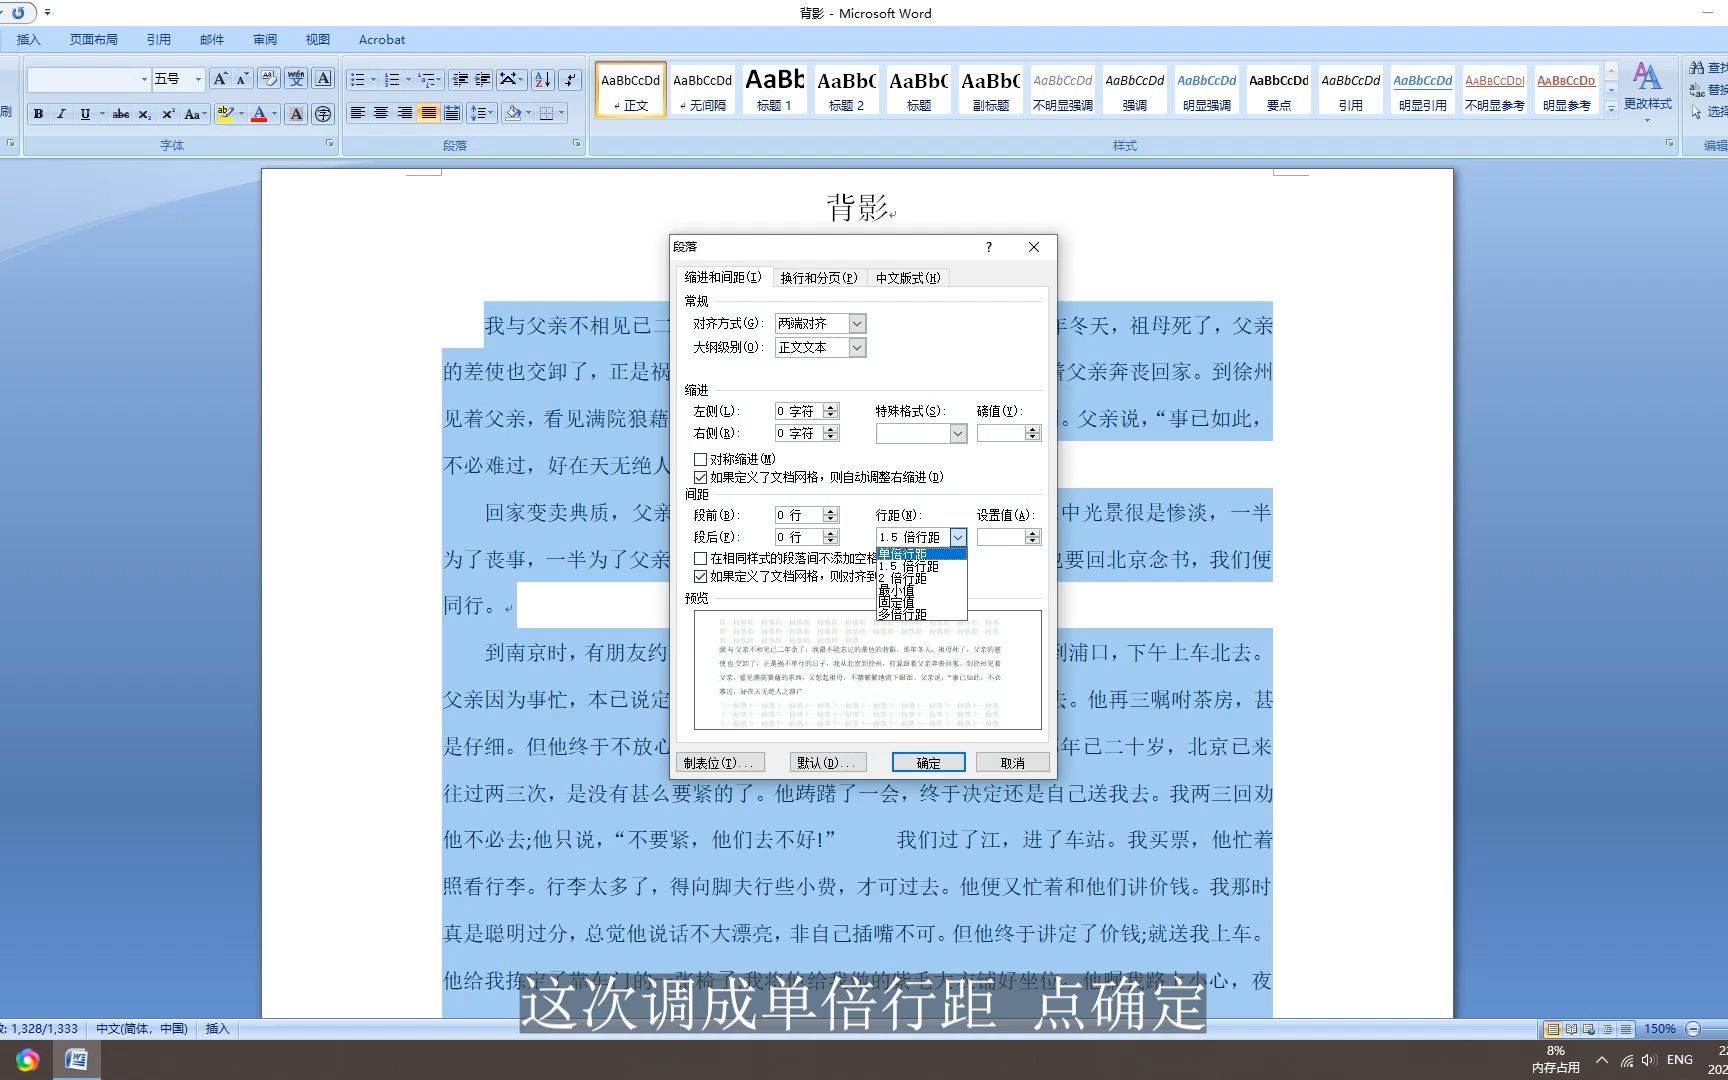Click the Shrink Font icon
Screen dimensions: 1728x1080
(242, 79)
